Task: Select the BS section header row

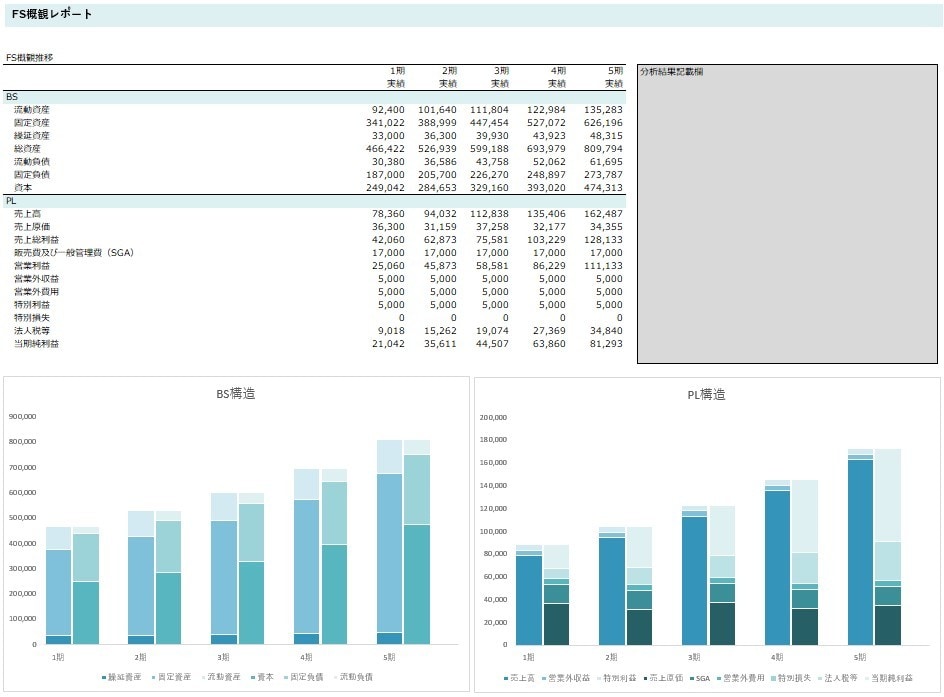Action: pos(314,97)
